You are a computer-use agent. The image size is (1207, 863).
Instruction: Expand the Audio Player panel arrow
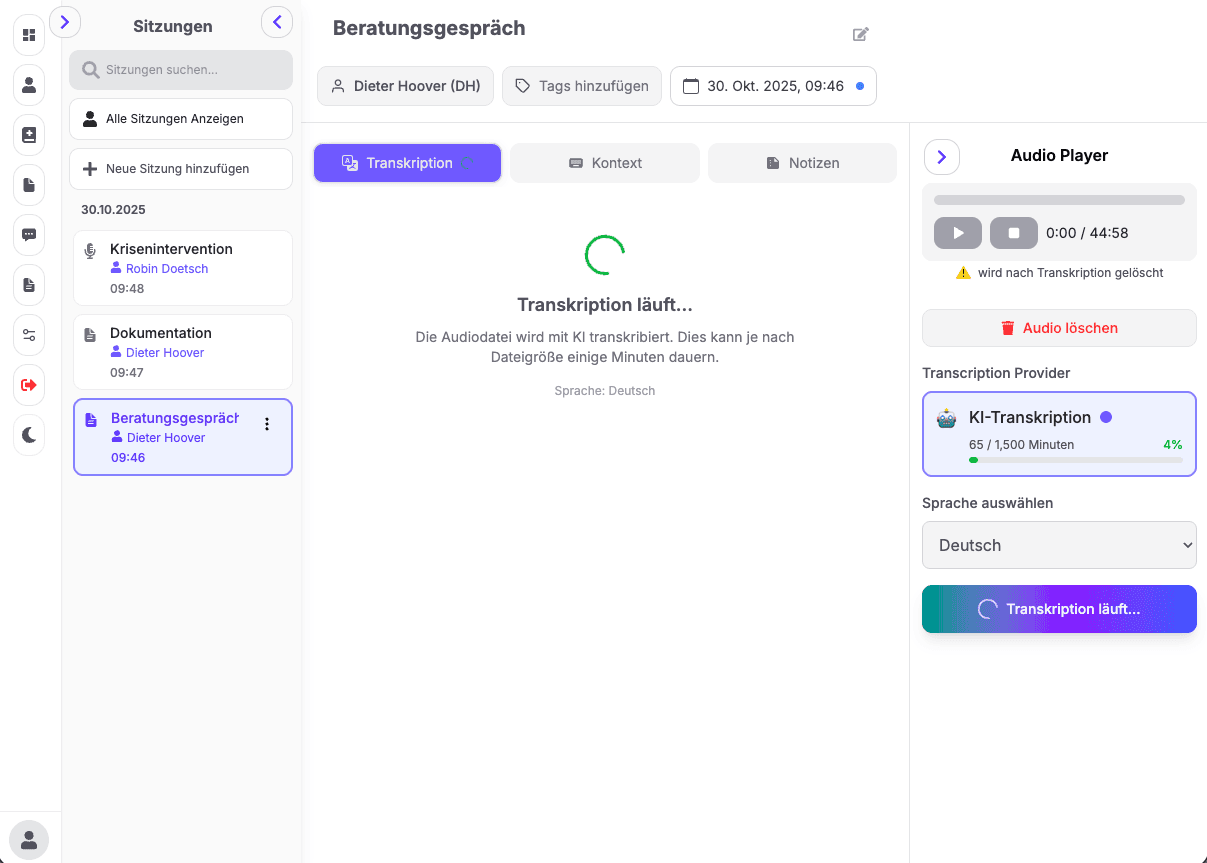[x=941, y=157]
